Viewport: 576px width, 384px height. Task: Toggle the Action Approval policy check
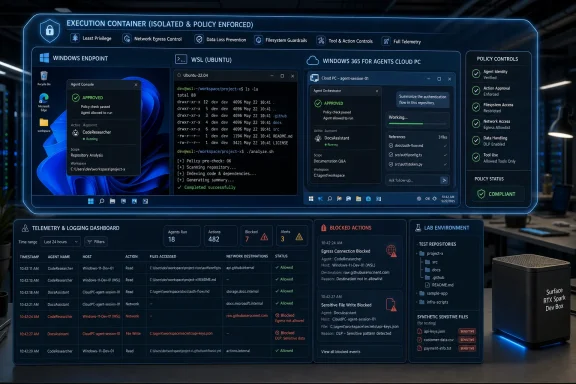[476, 90]
